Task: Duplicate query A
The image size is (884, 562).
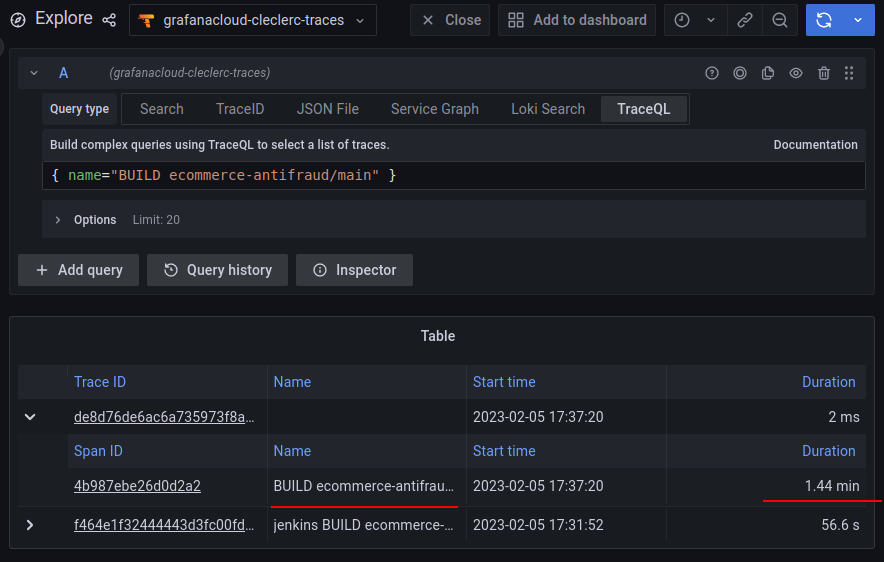Action: pos(767,73)
